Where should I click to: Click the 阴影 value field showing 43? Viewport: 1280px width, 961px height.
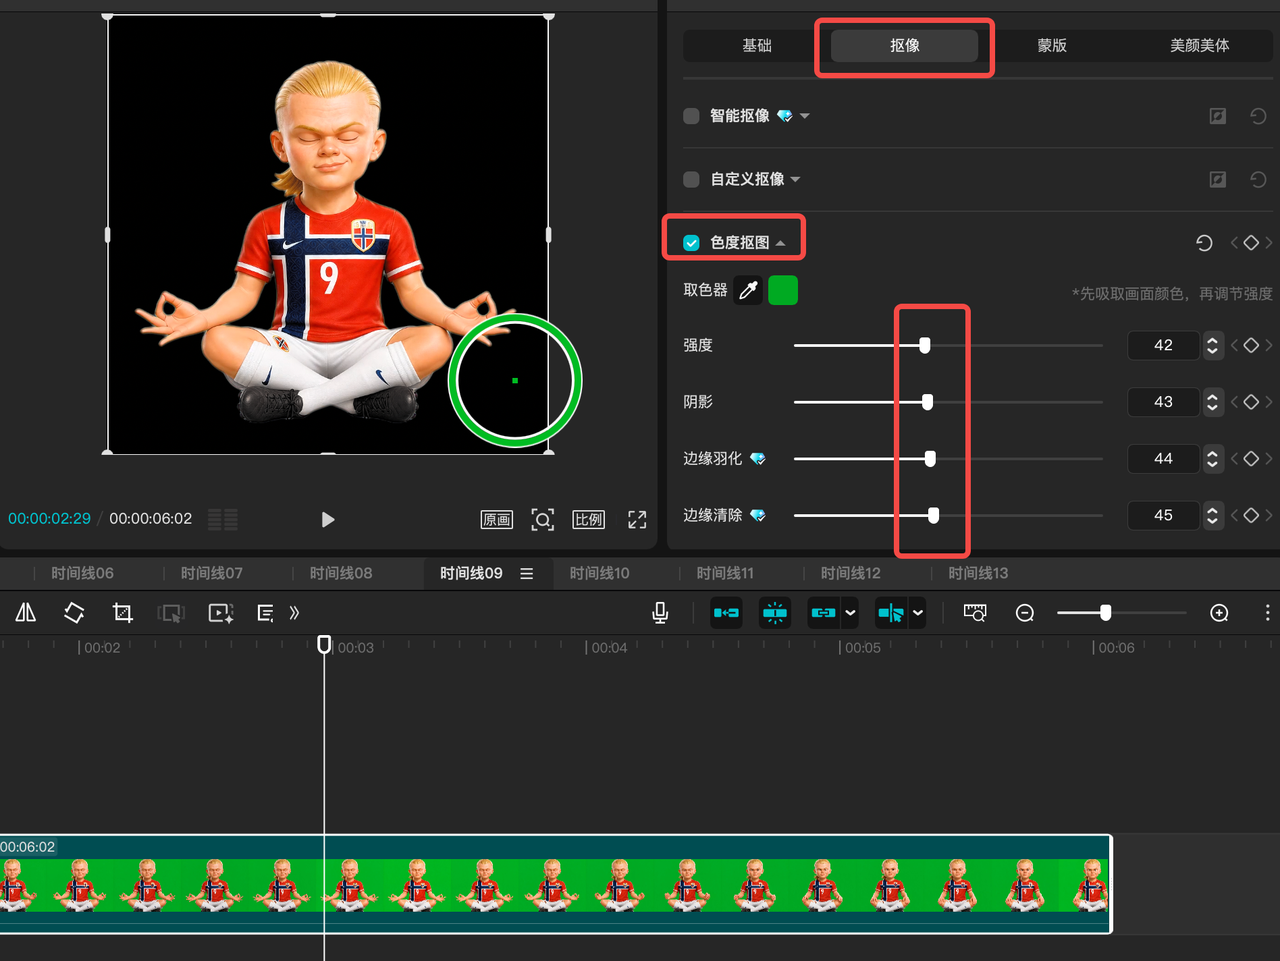(1164, 402)
